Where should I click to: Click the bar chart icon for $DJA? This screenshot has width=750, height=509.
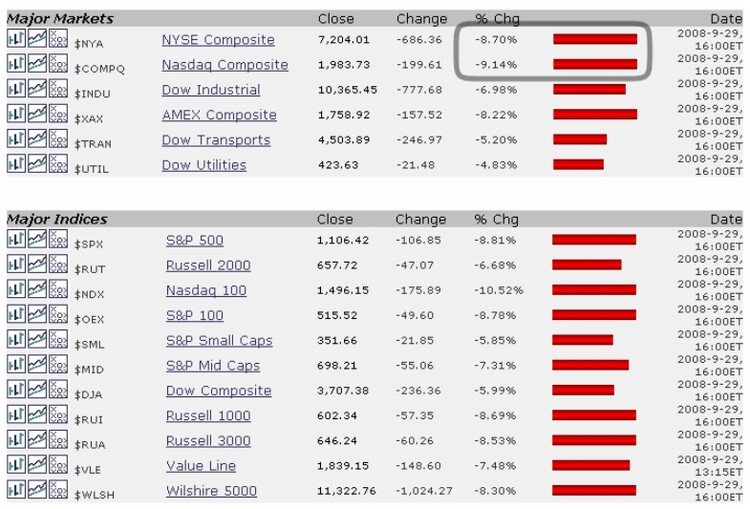tap(16, 388)
